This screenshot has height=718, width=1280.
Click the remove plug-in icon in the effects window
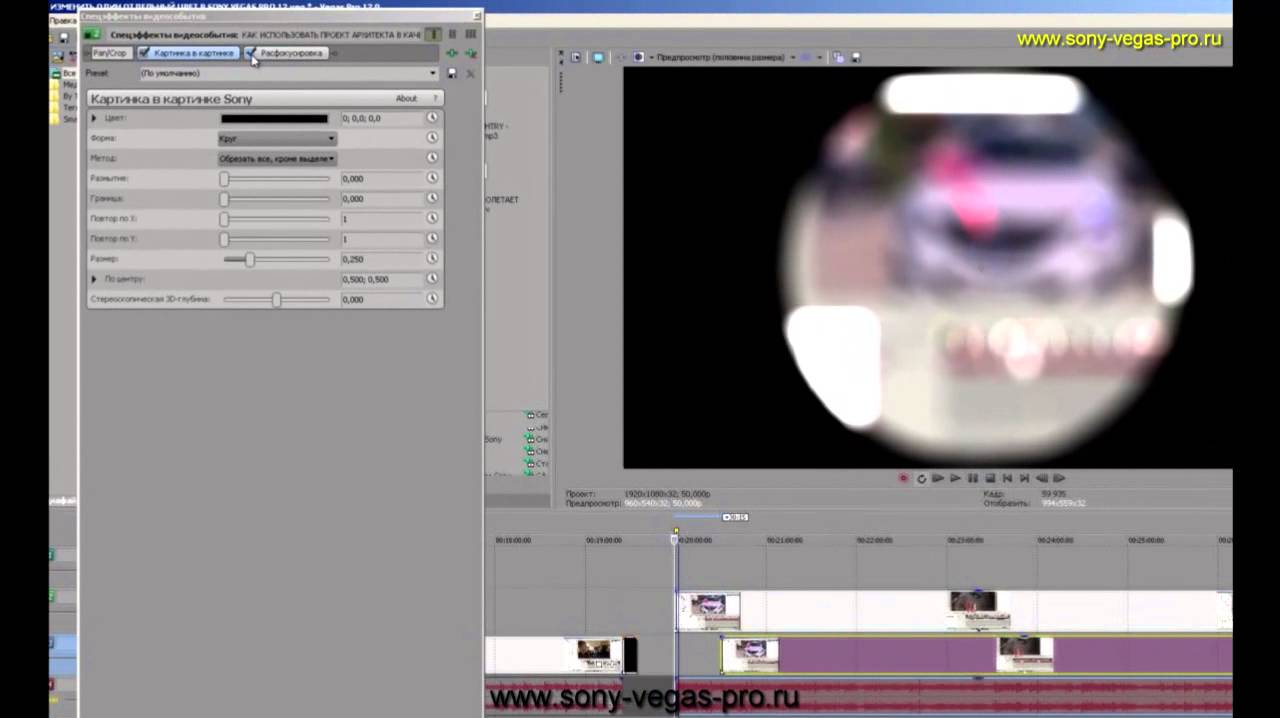point(470,53)
